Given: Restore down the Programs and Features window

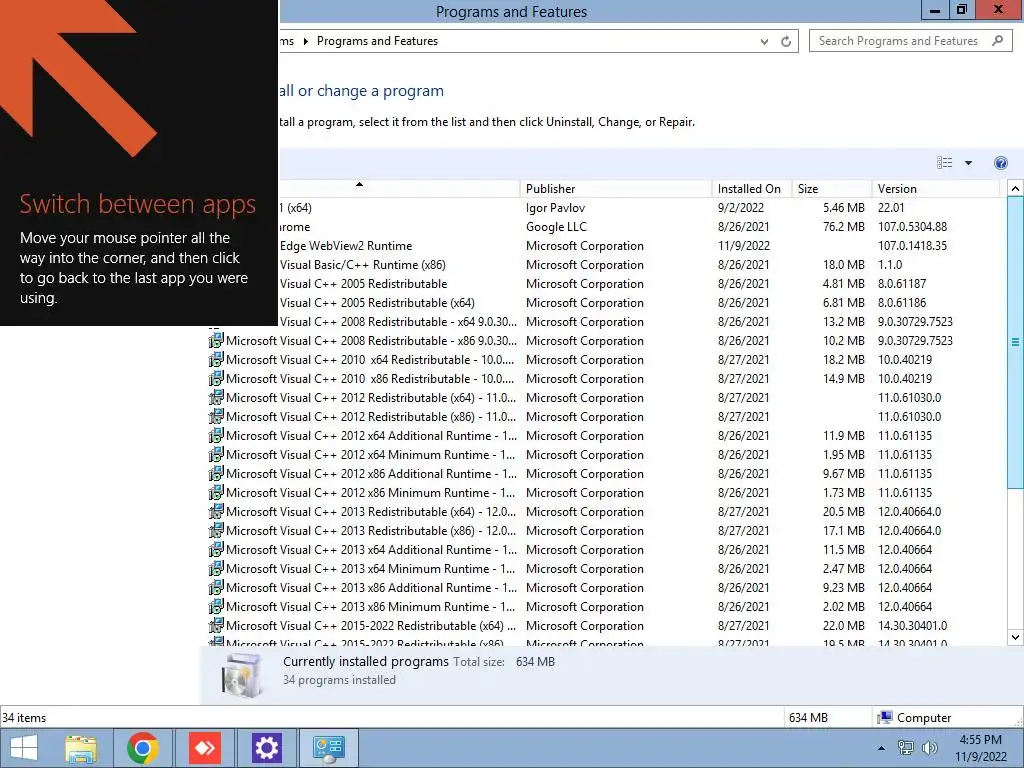Looking at the screenshot, I should 962,10.
